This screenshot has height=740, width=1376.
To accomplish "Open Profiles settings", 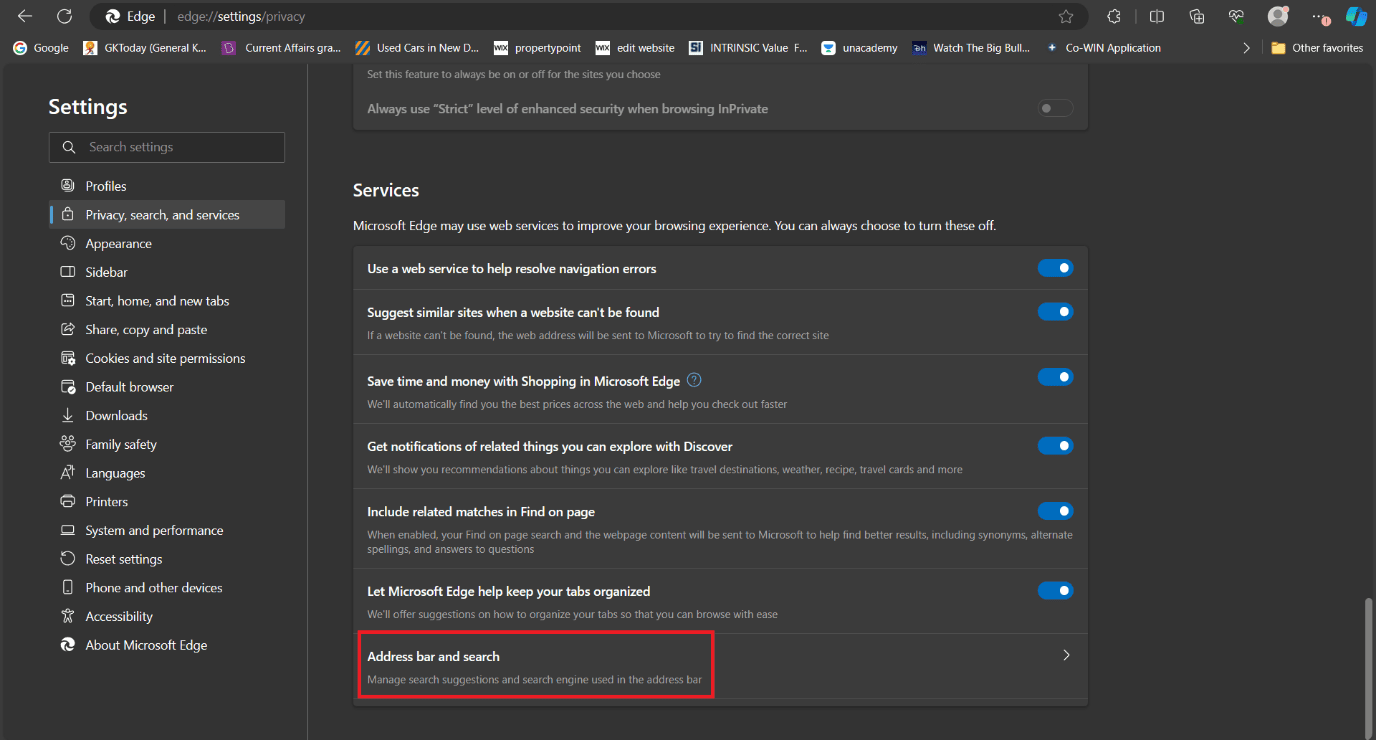I will [167, 186].
